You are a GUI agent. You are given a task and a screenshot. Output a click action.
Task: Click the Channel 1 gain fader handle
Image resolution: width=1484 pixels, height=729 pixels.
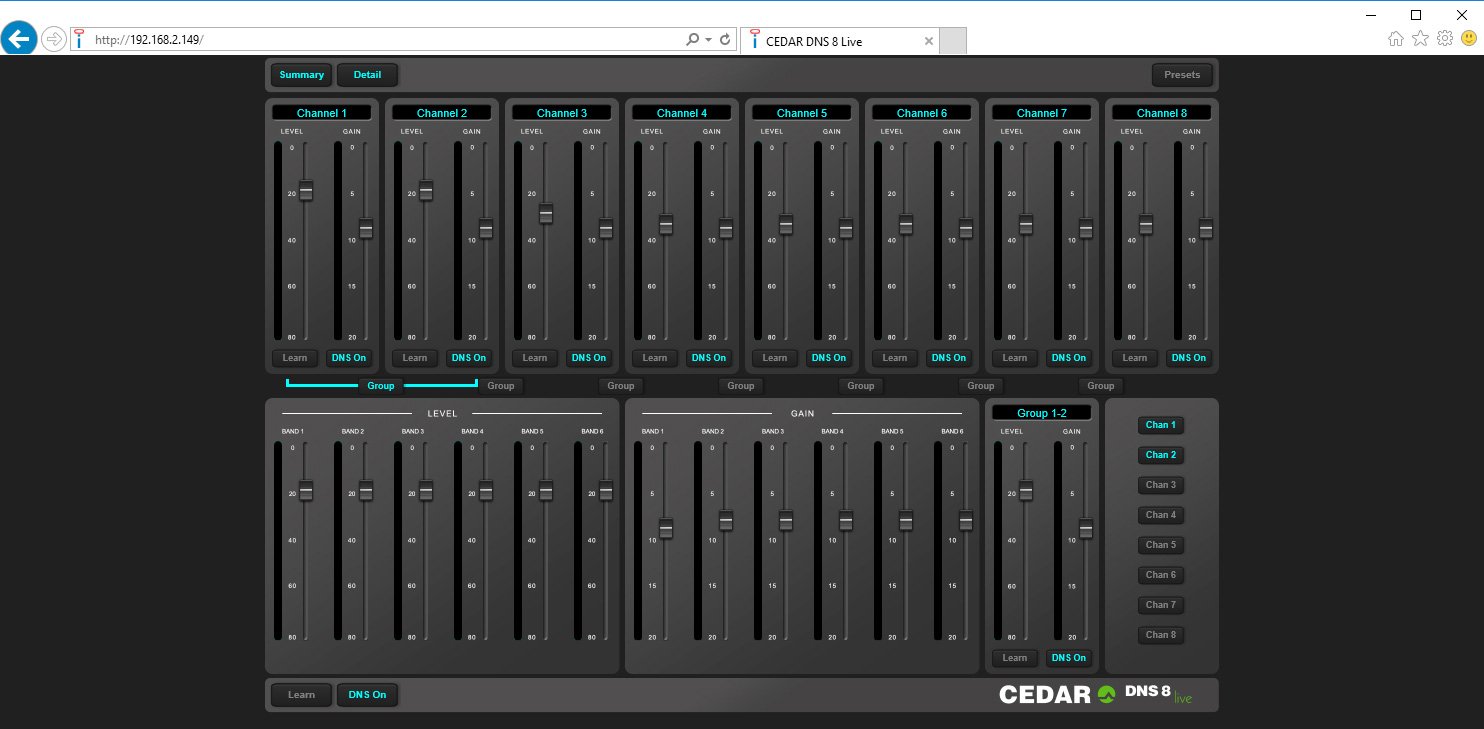(366, 229)
